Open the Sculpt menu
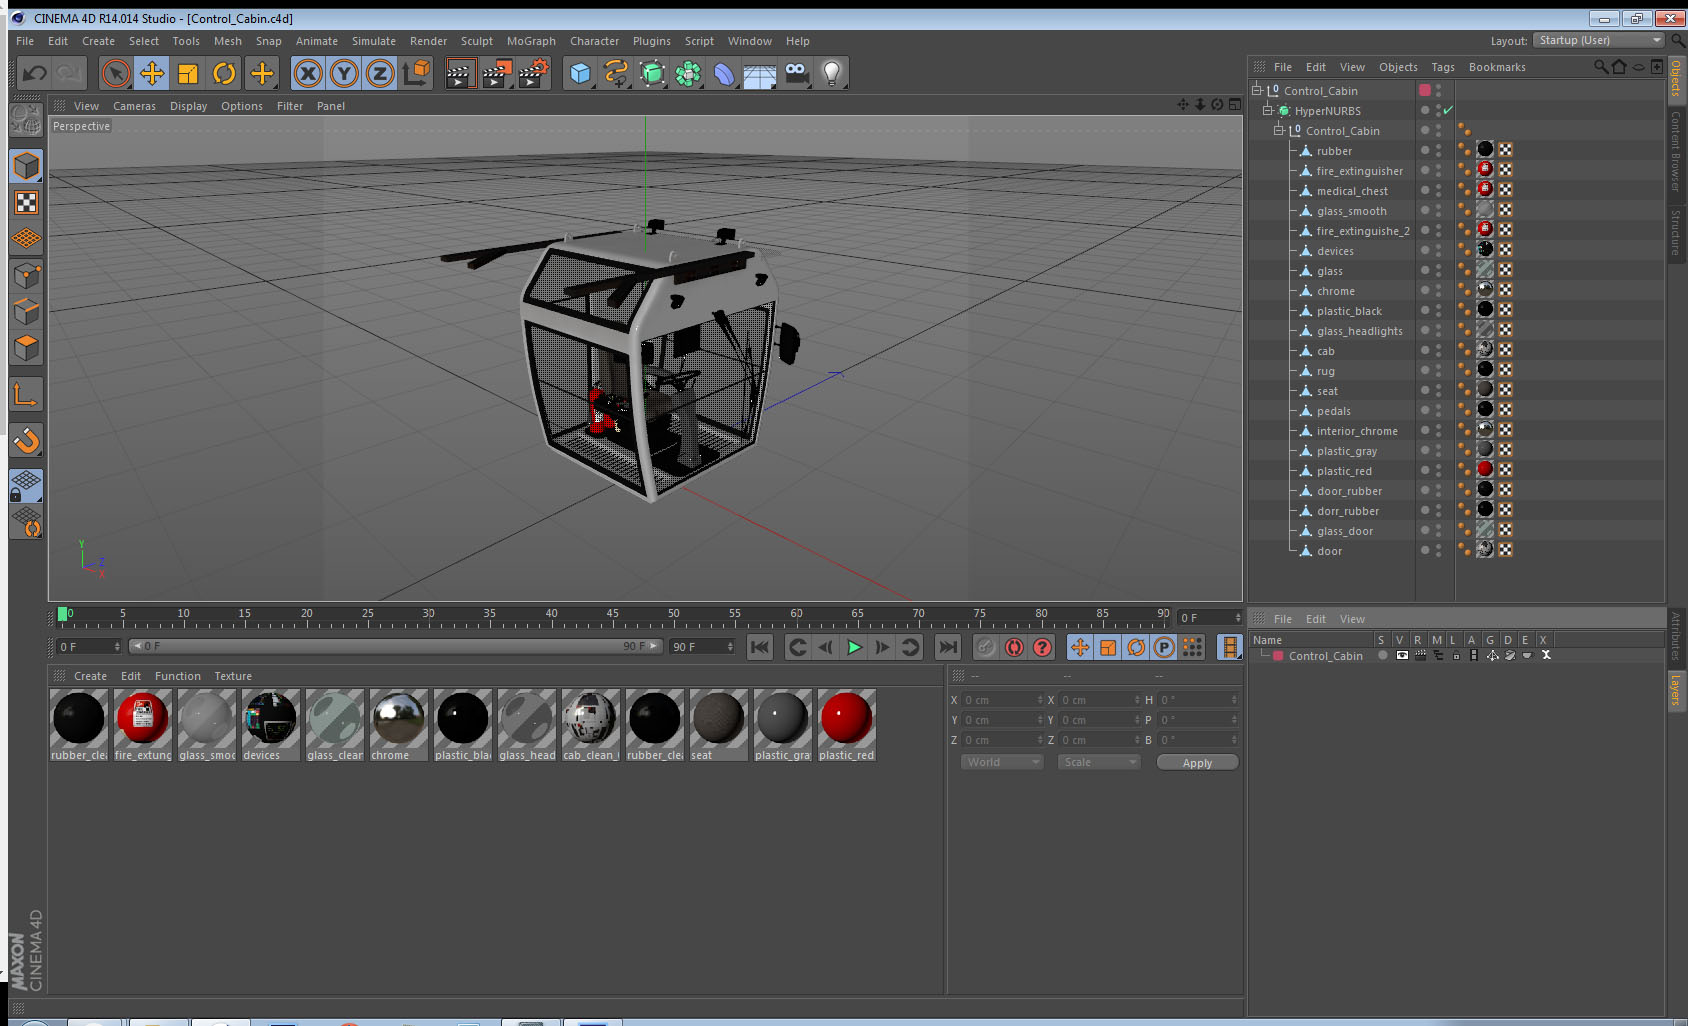Screen dimensions: 1688x1026 click(x=476, y=41)
